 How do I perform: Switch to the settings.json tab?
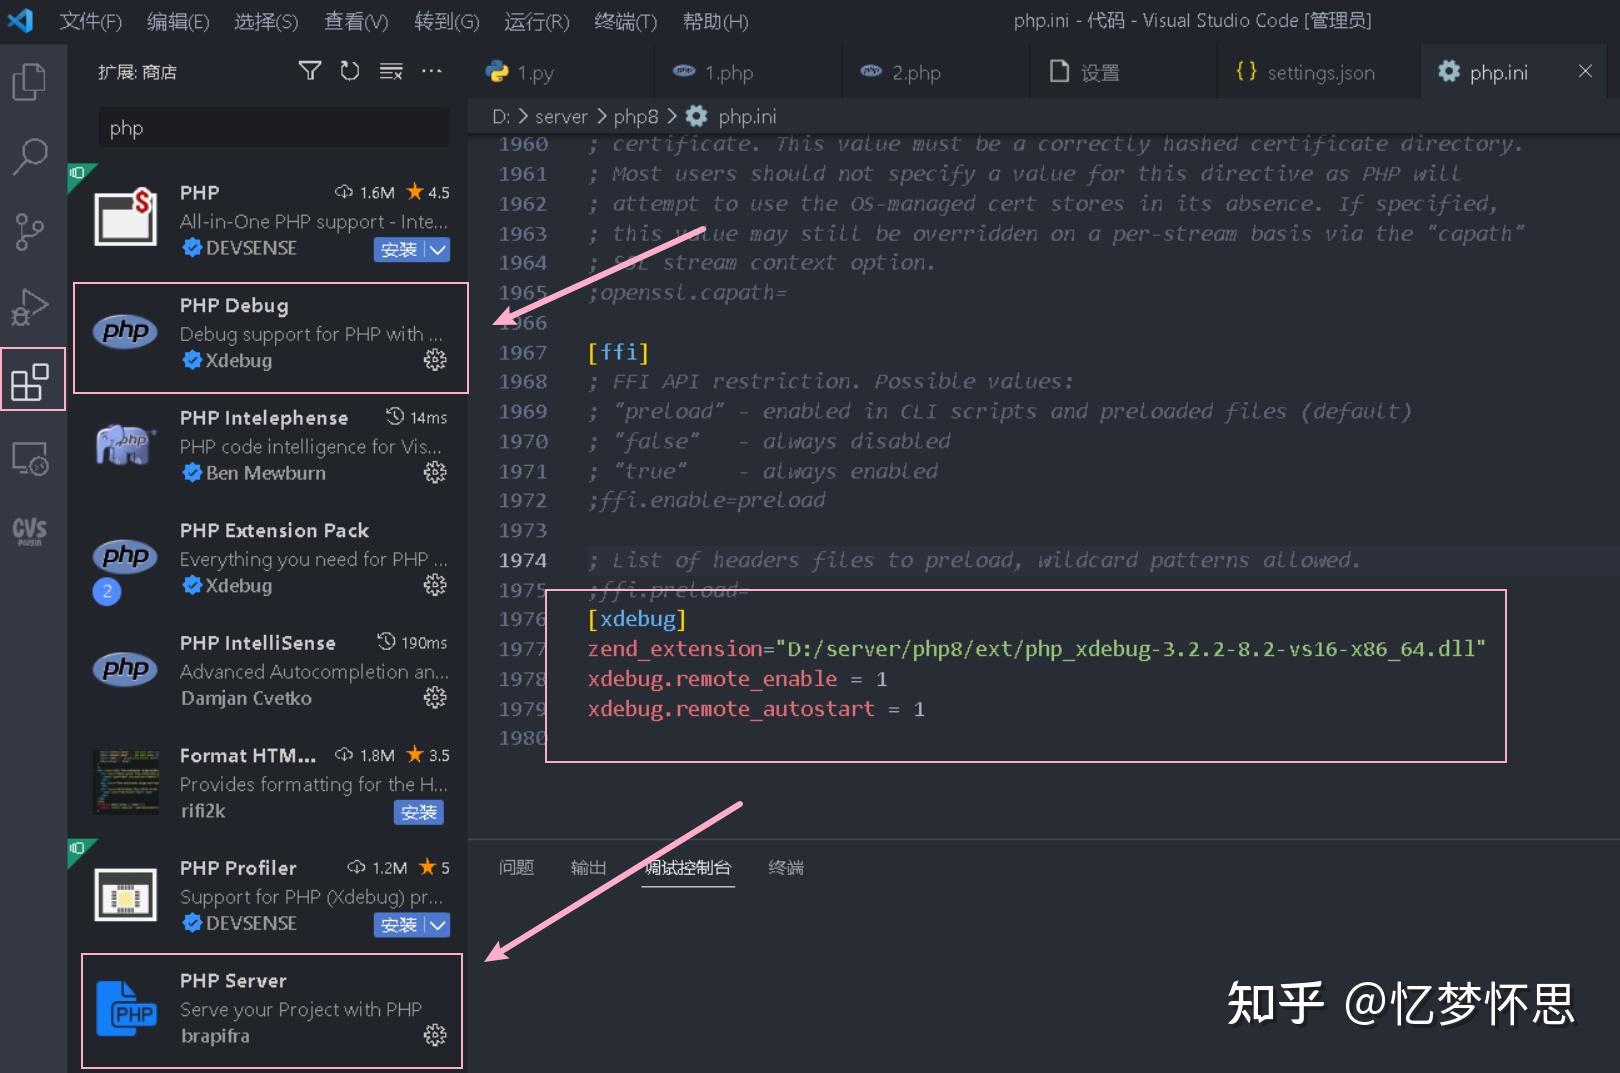click(x=1318, y=71)
